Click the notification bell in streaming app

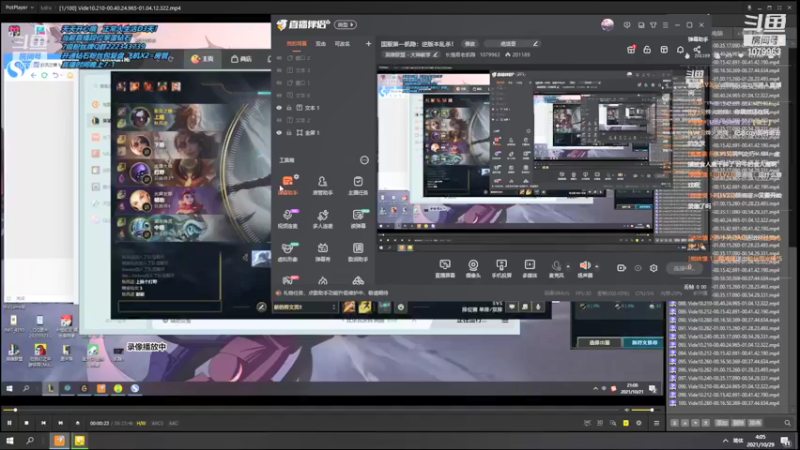pos(680,49)
